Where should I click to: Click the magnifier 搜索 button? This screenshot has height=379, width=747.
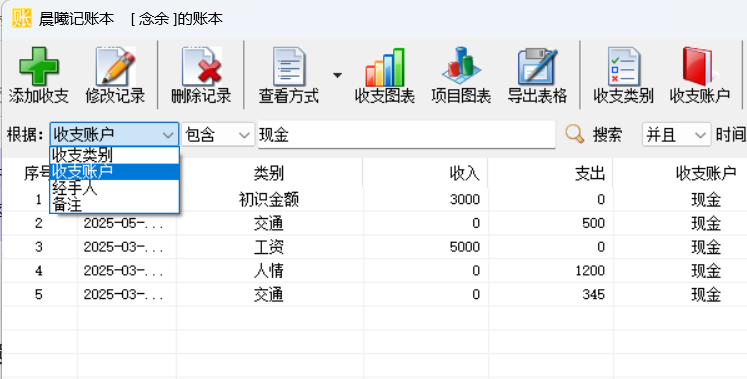pos(594,135)
